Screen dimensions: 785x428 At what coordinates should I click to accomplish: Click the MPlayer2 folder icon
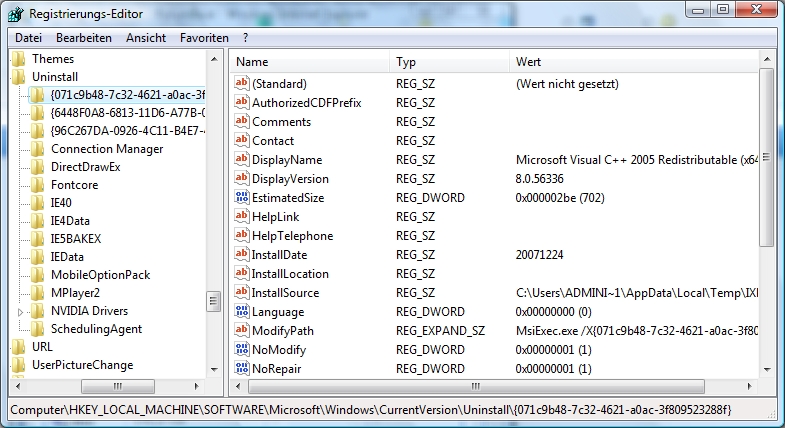click(38, 293)
